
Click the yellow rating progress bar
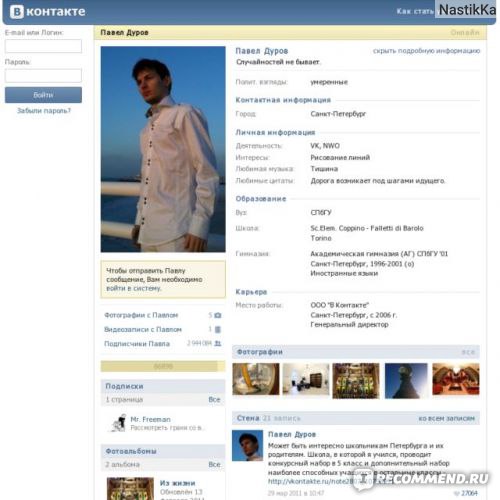pos(163,366)
